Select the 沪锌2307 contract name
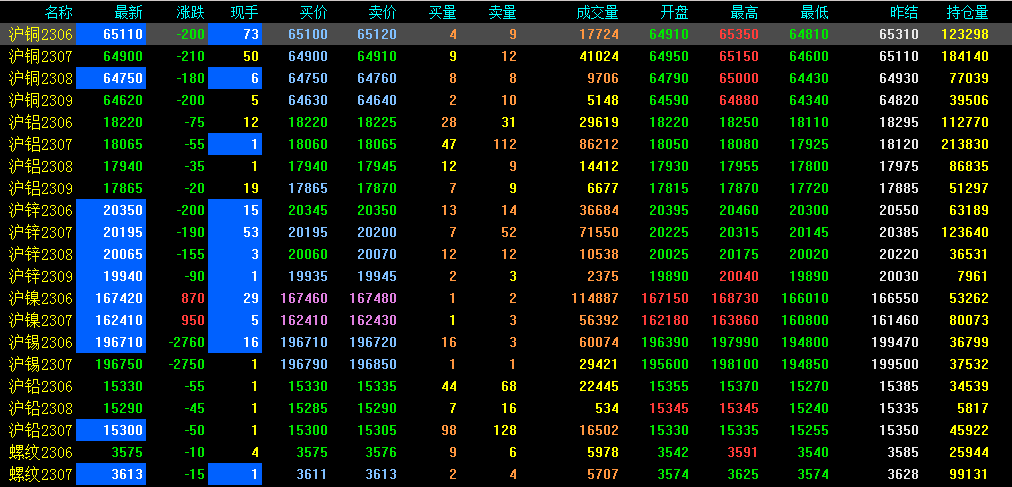 pos(41,232)
